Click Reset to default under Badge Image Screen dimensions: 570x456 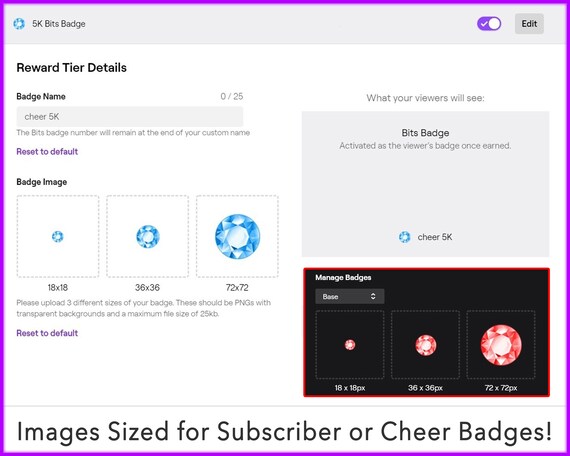pyautogui.click(x=47, y=333)
